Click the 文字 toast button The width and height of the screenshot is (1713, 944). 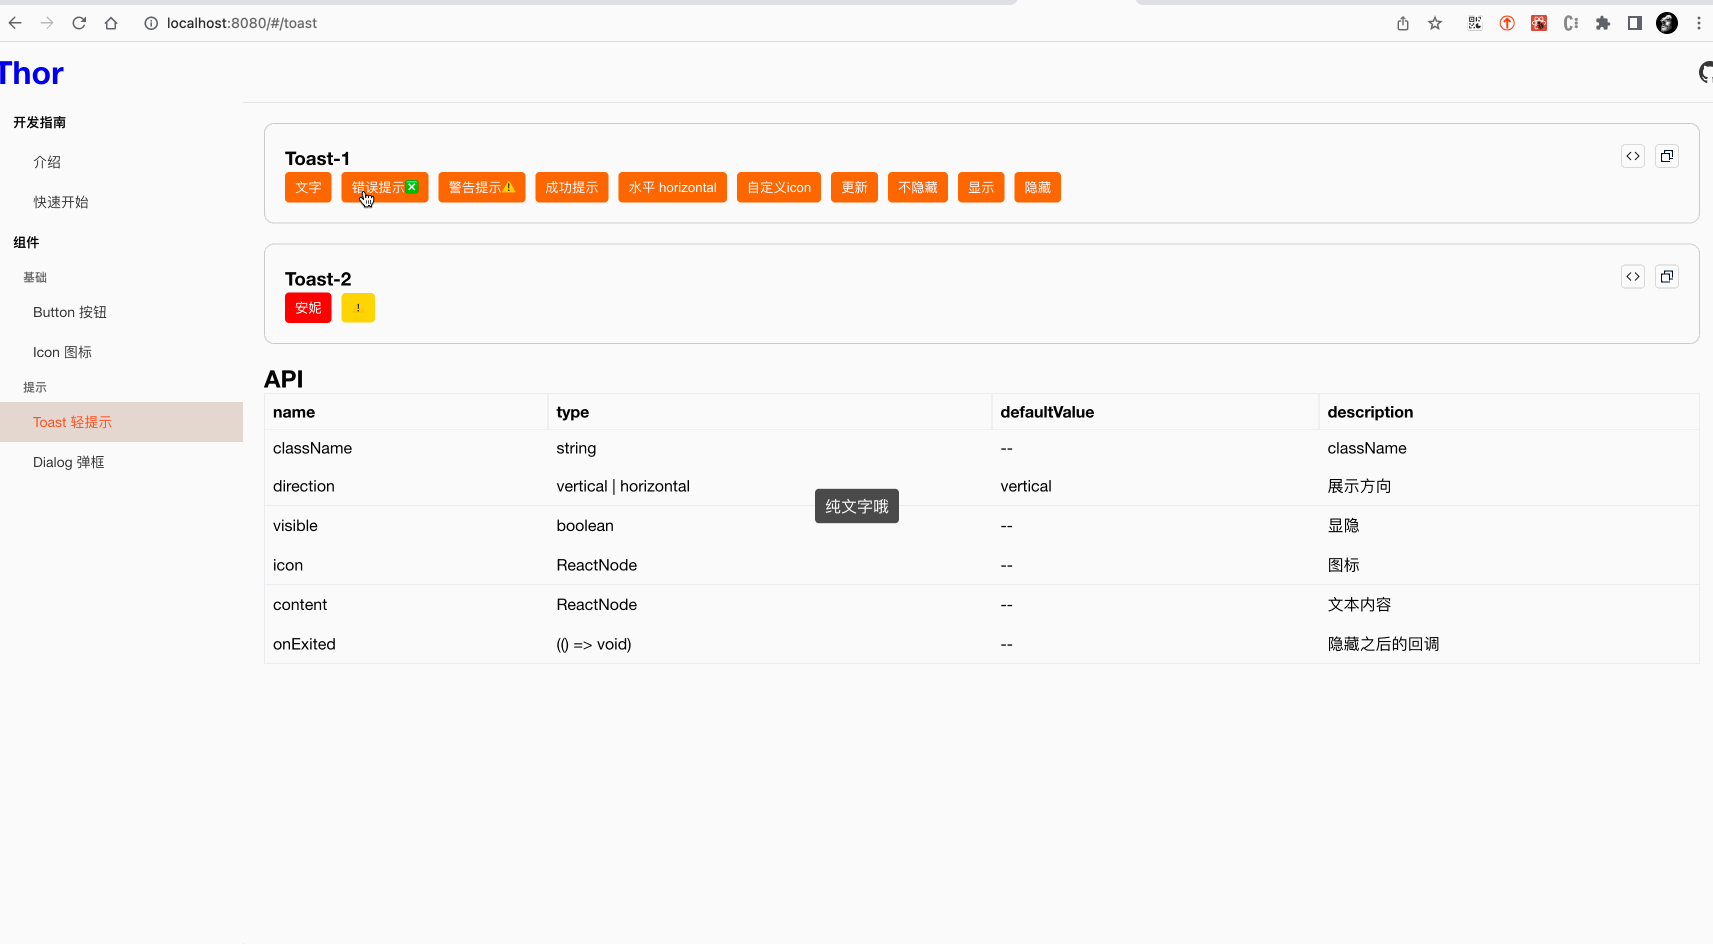click(308, 188)
